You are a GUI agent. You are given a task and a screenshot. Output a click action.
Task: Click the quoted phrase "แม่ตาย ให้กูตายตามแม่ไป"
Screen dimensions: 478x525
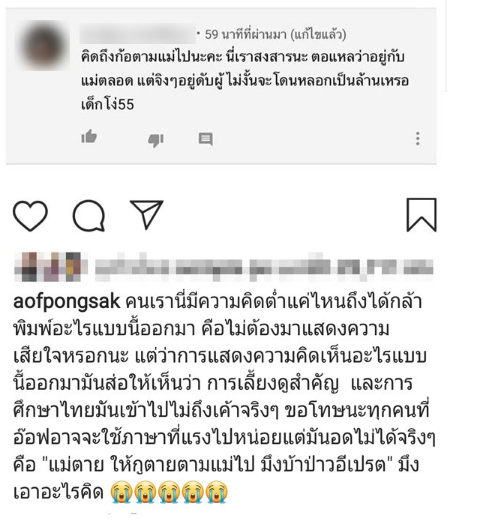[149, 465]
